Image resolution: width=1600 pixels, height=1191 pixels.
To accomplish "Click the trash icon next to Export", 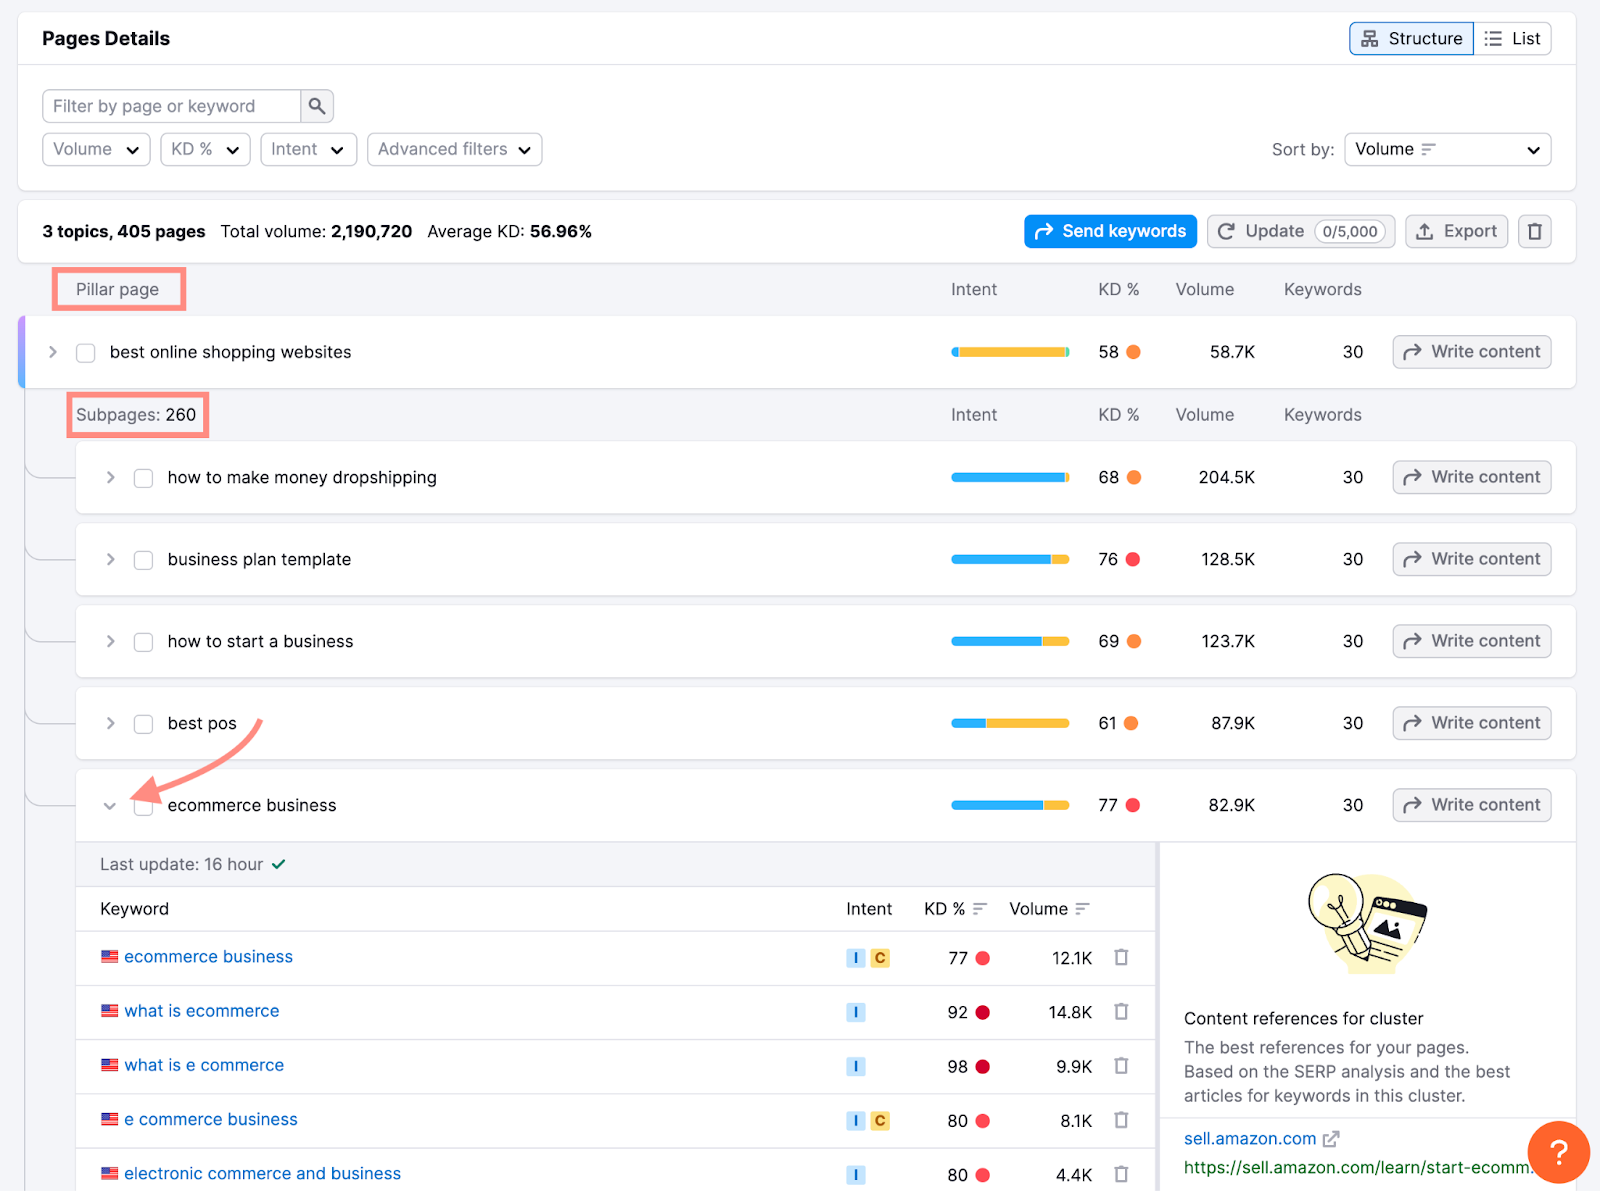I will tap(1535, 231).
